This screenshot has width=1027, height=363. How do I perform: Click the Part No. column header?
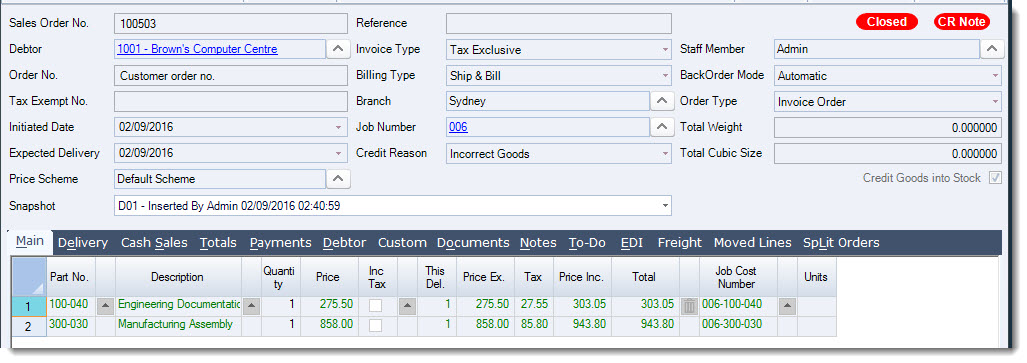pyautogui.click(x=70, y=277)
